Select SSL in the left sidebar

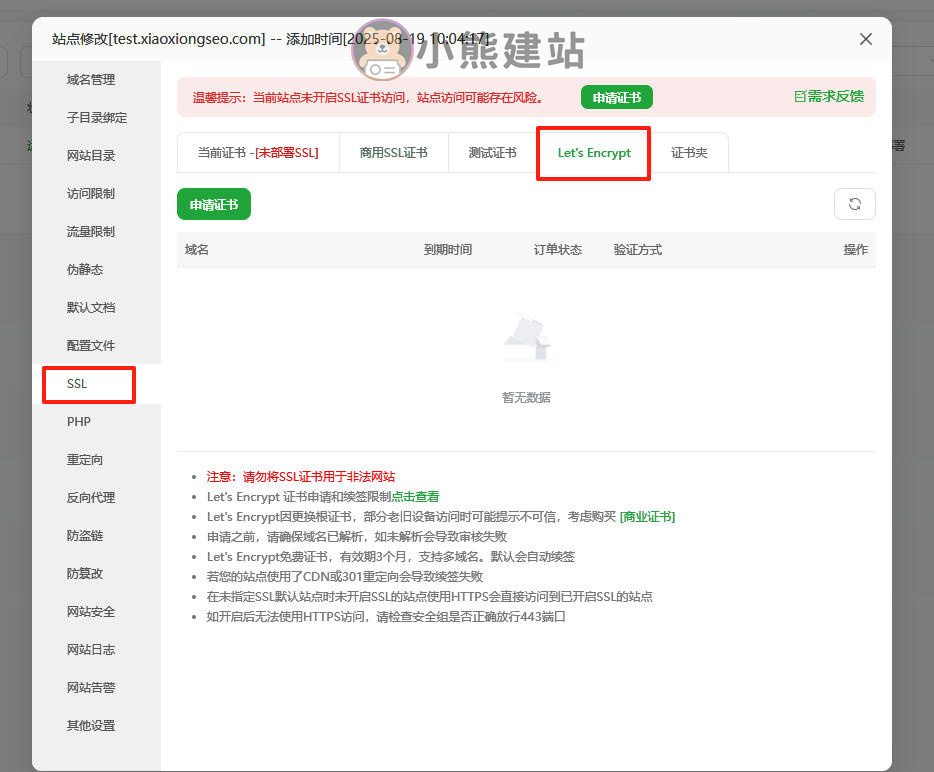pos(77,384)
